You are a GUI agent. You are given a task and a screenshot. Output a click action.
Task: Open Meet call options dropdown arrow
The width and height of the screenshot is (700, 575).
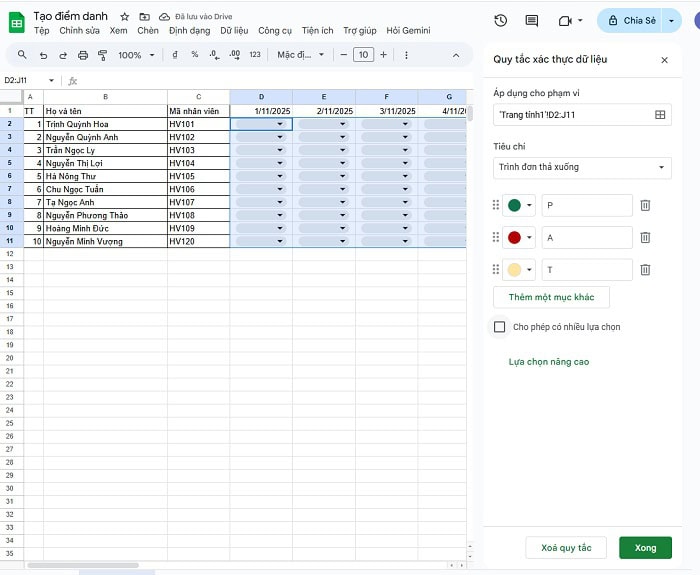pos(580,21)
